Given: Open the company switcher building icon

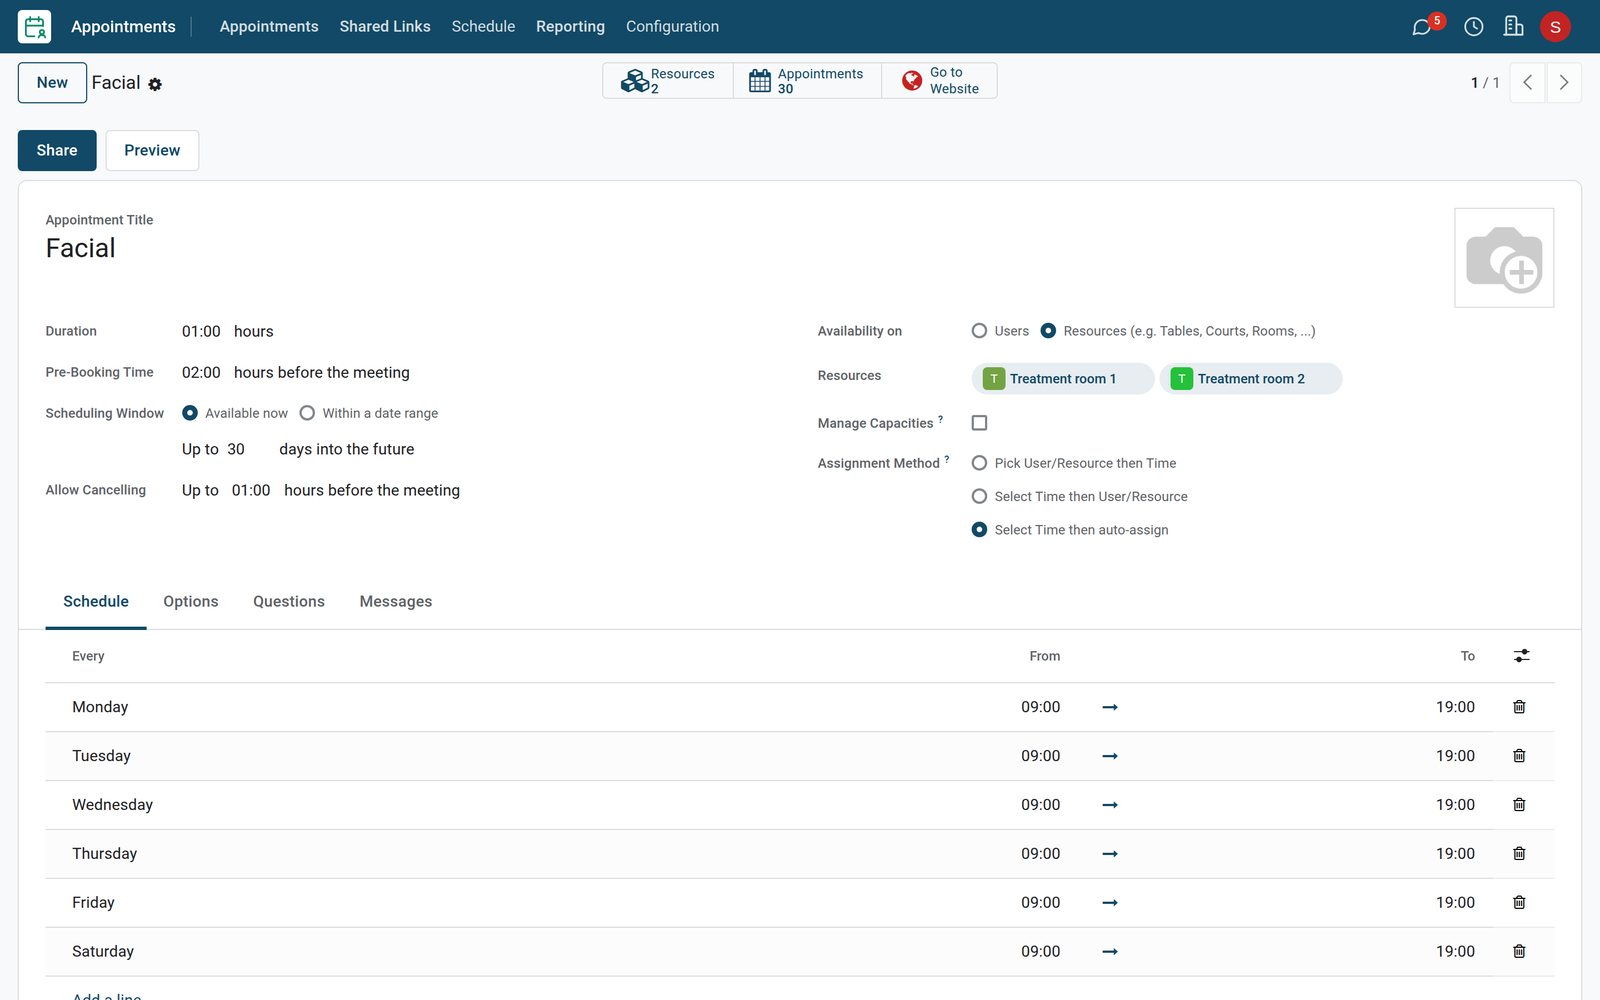Looking at the screenshot, I should [x=1514, y=27].
